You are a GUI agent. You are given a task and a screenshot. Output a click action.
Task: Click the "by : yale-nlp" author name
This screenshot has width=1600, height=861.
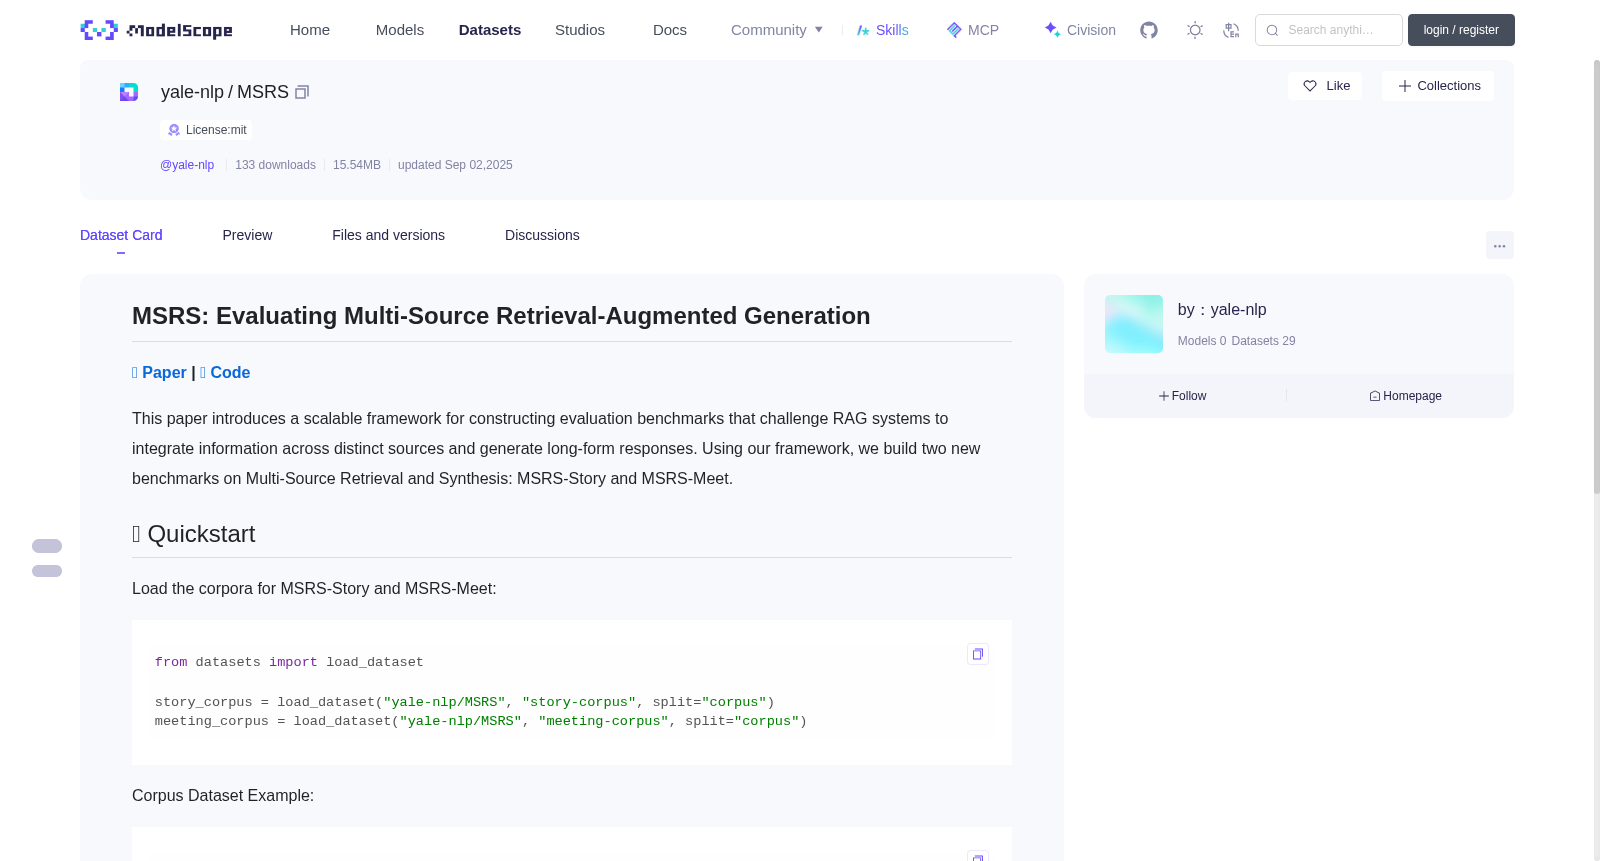pyautogui.click(x=1222, y=310)
